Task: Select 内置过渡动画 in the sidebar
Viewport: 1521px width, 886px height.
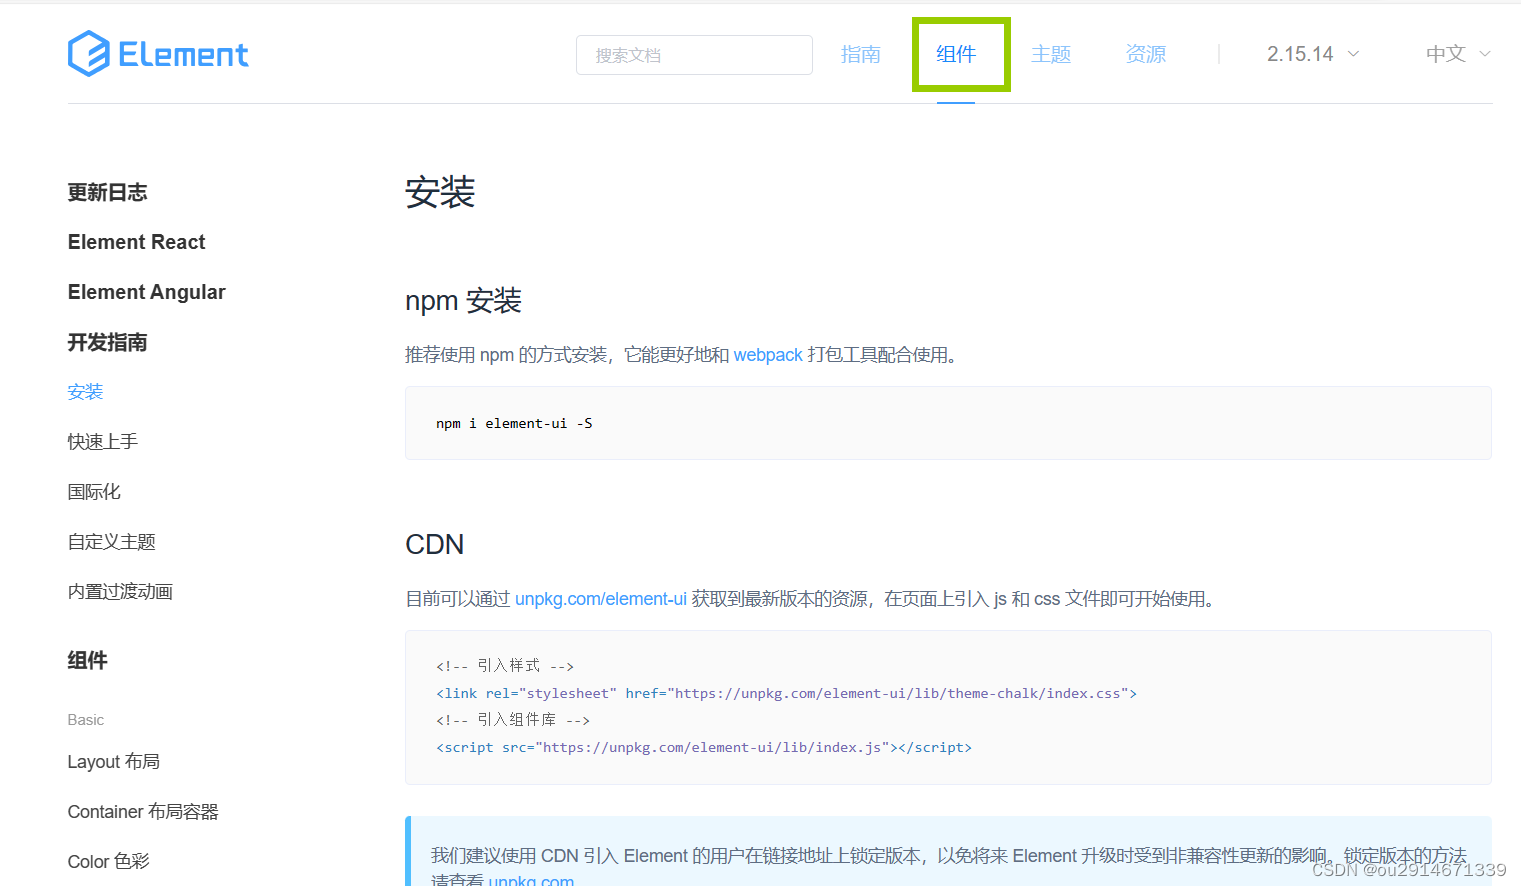Action: click(120, 592)
